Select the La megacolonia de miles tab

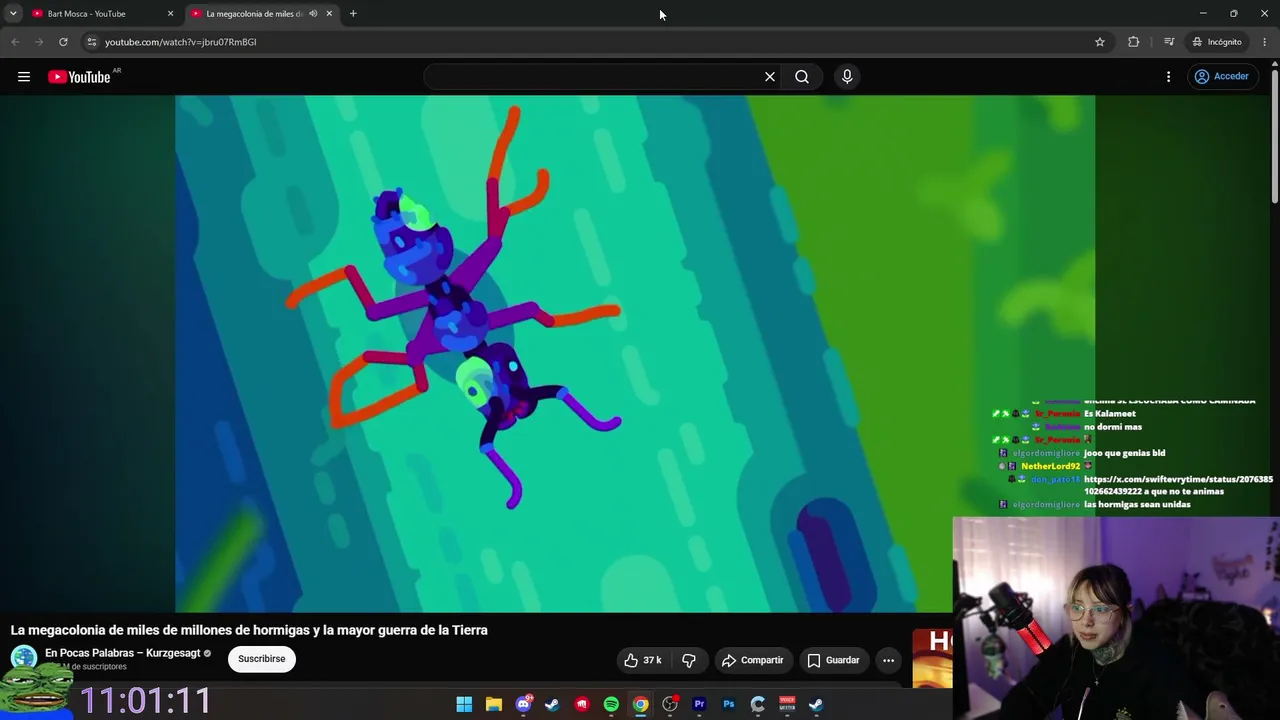coord(262,14)
